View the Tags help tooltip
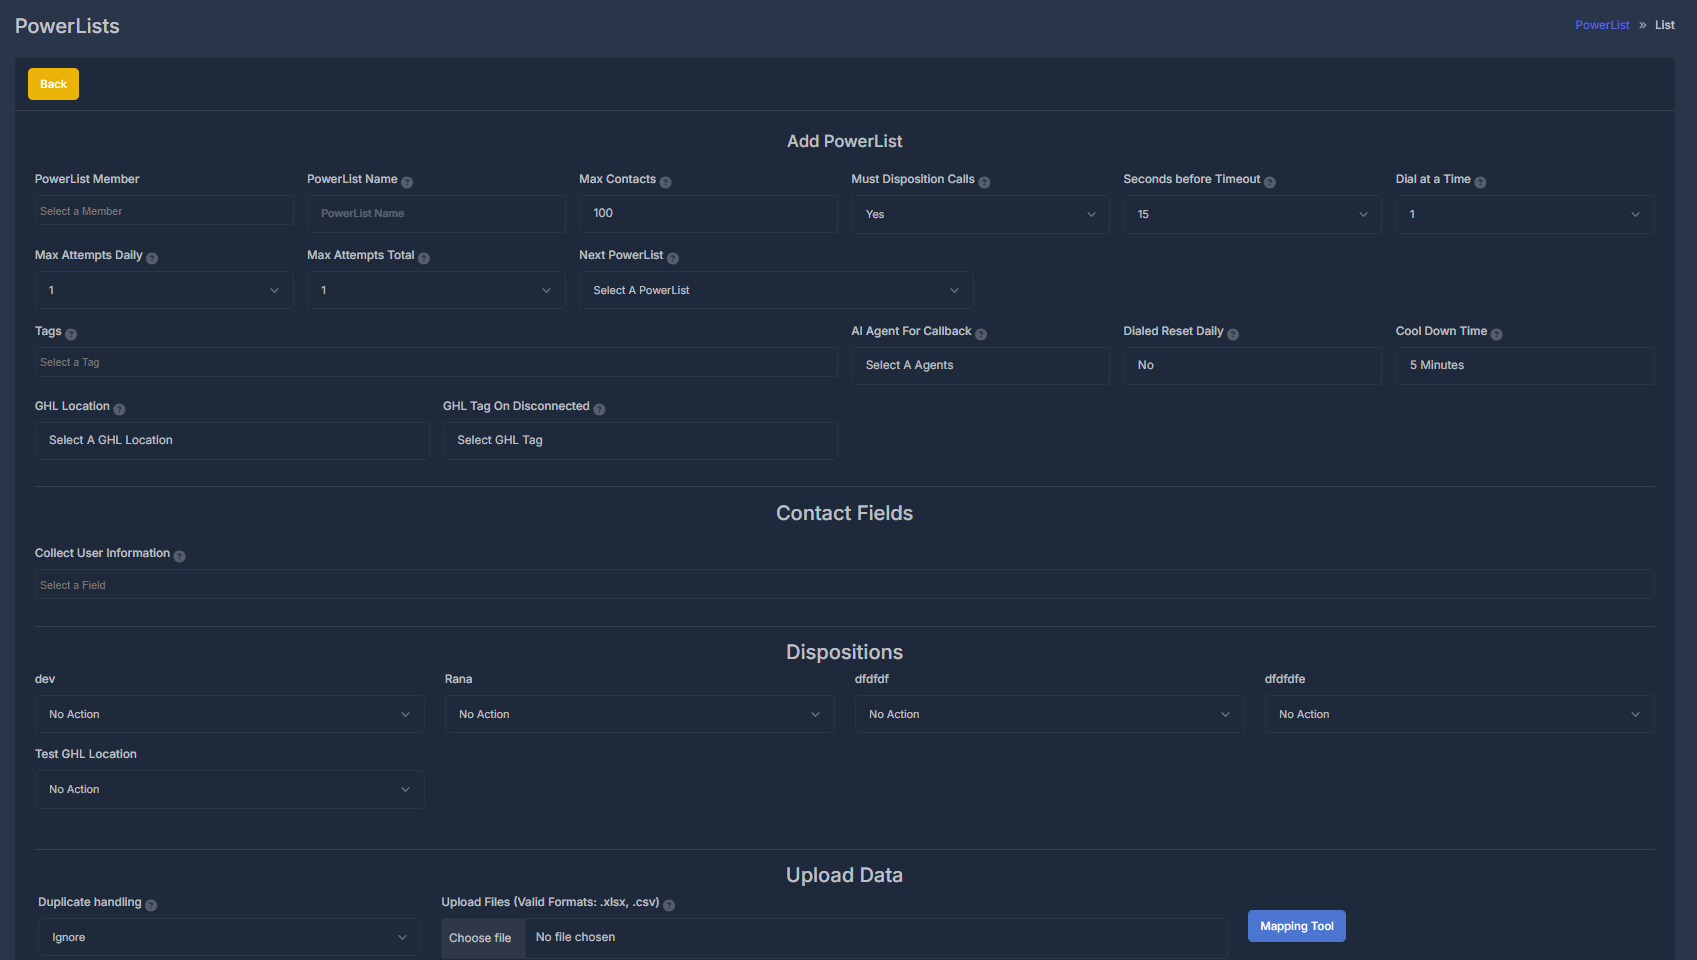The height and width of the screenshot is (960, 1697). coord(69,333)
